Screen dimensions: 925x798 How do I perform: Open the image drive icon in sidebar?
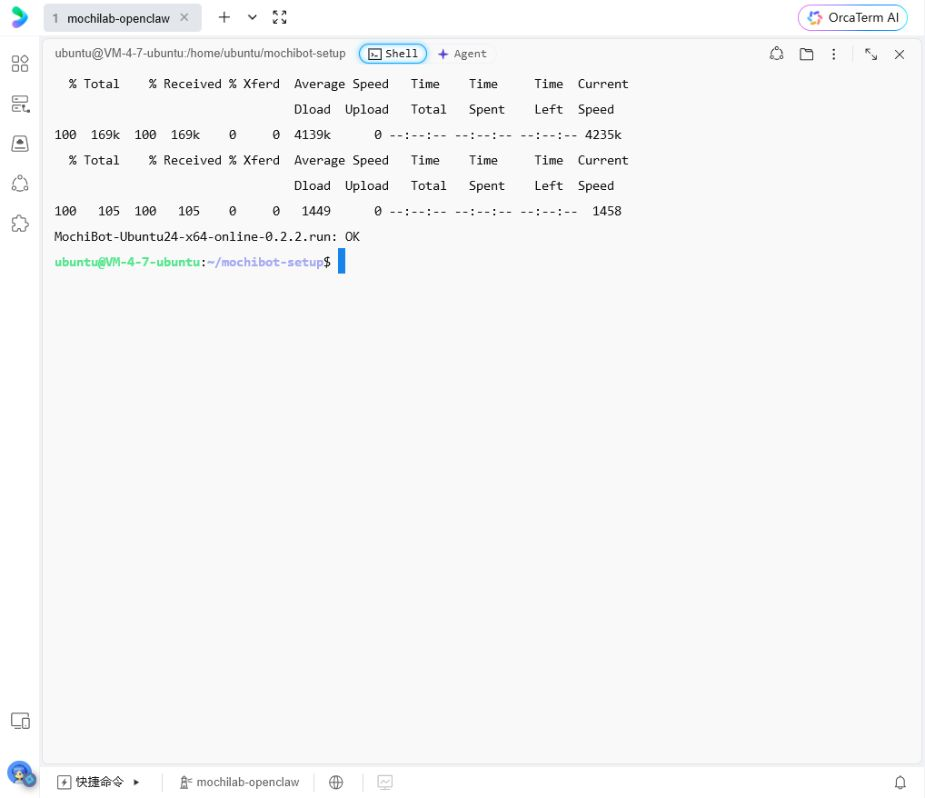click(20, 143)
